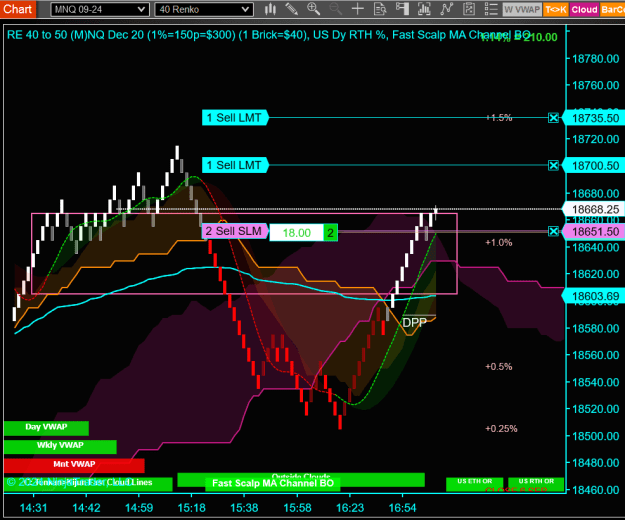Toggle the W VWAP button
Screen dimensions: 625x520
(522, 9)
